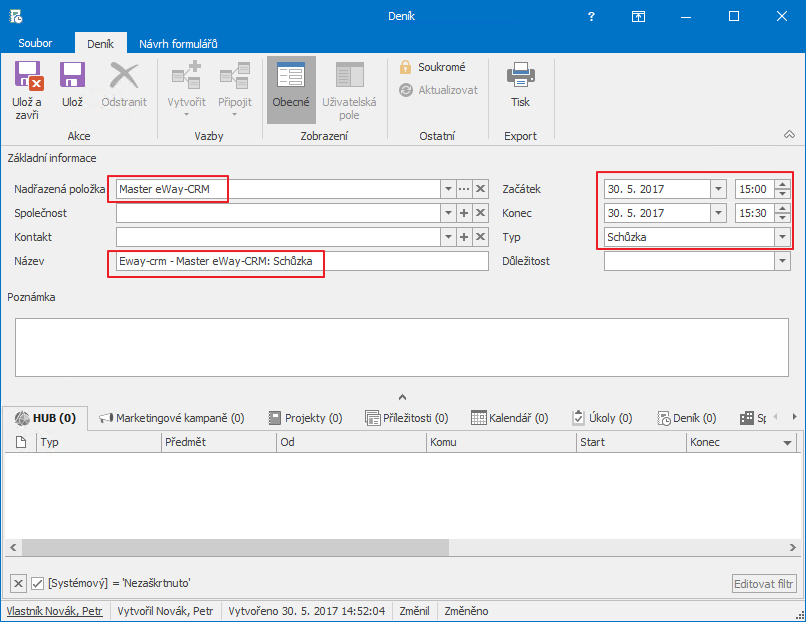Open the Marketingové kampaně (0) tab
Image resolution: width=806 pixels, height=622 pixels.
point(172,418)
